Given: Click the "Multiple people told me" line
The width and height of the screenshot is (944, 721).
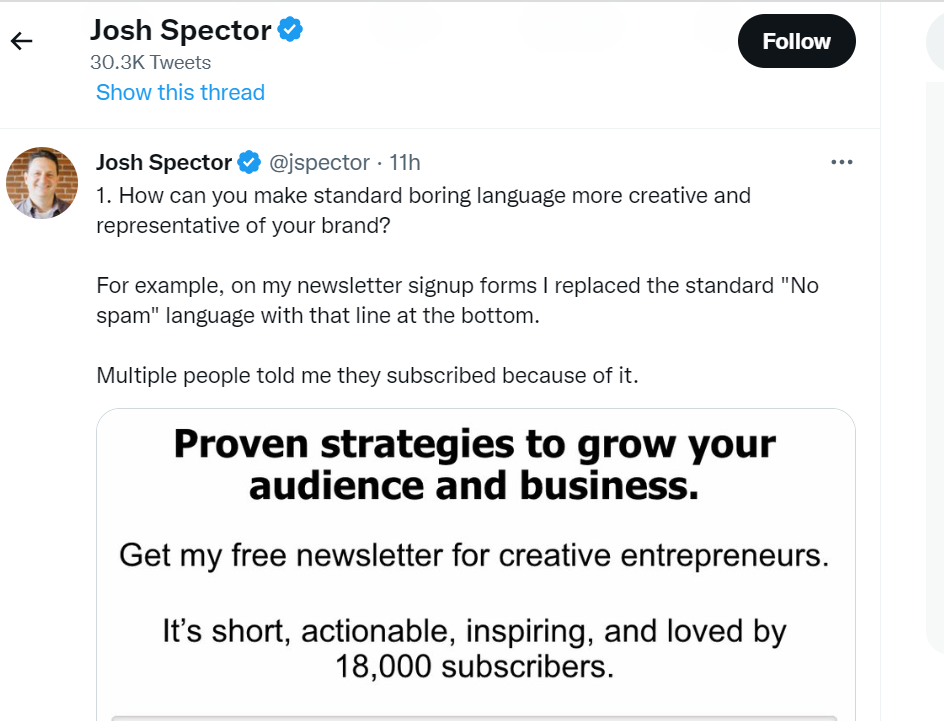Looking at the screenshot, I should (x=367, y=376).
